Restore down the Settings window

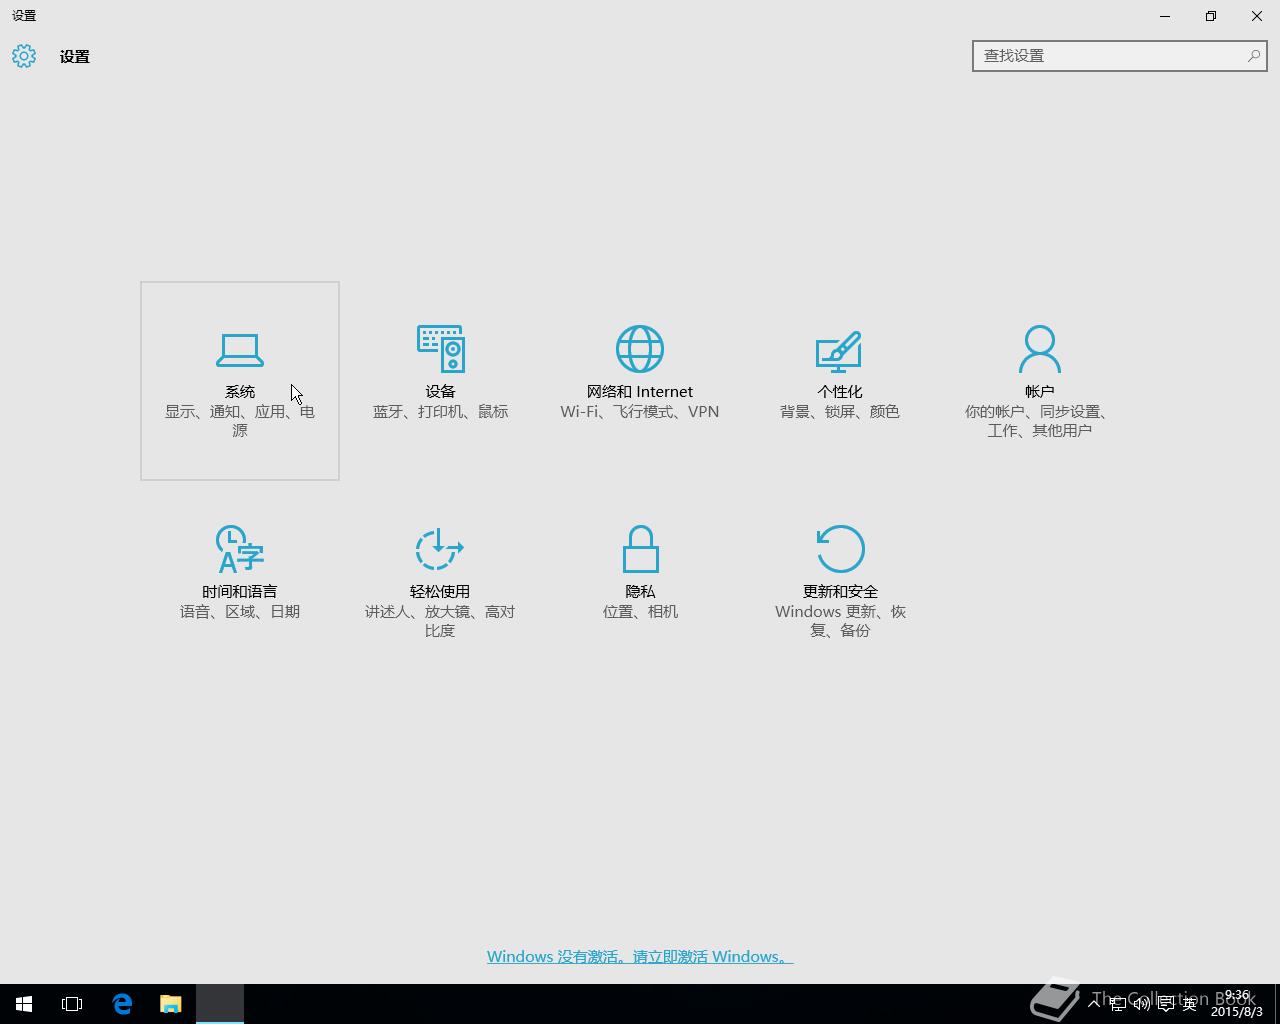point(1211,16)
